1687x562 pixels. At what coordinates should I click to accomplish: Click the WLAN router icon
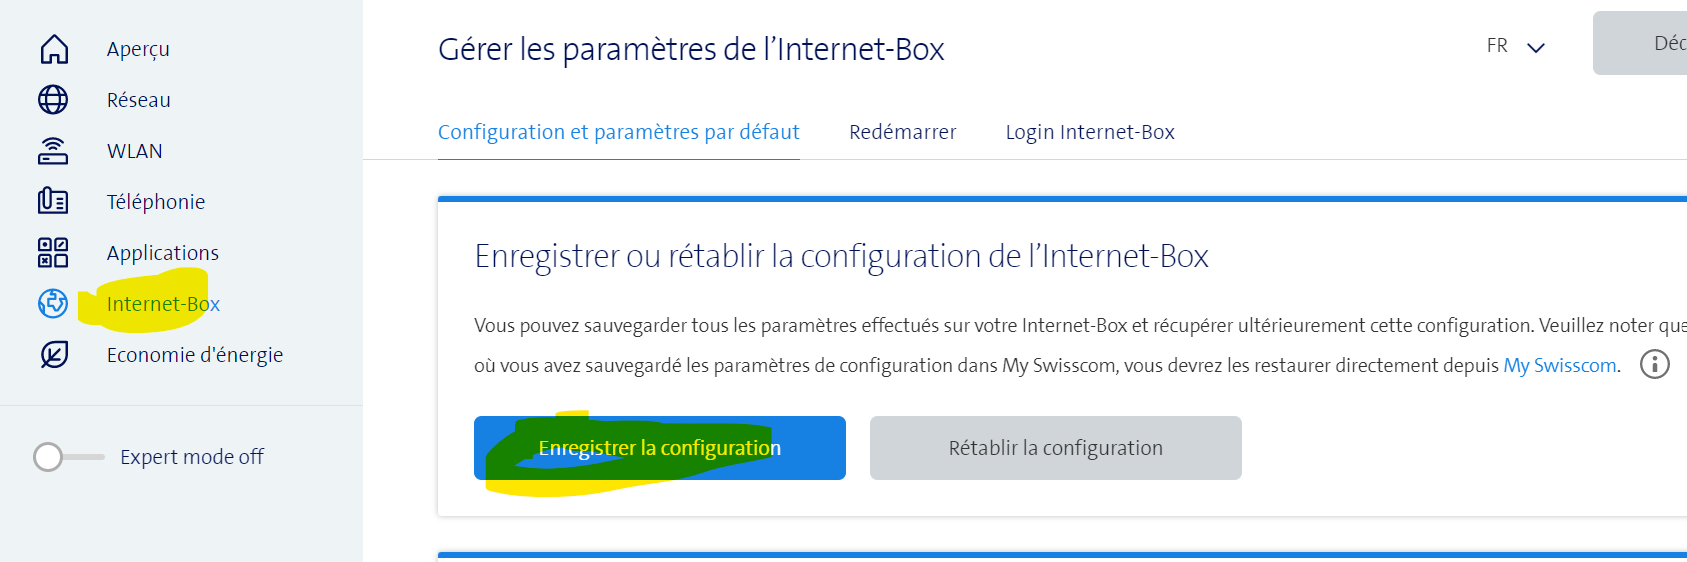(53, 151)
